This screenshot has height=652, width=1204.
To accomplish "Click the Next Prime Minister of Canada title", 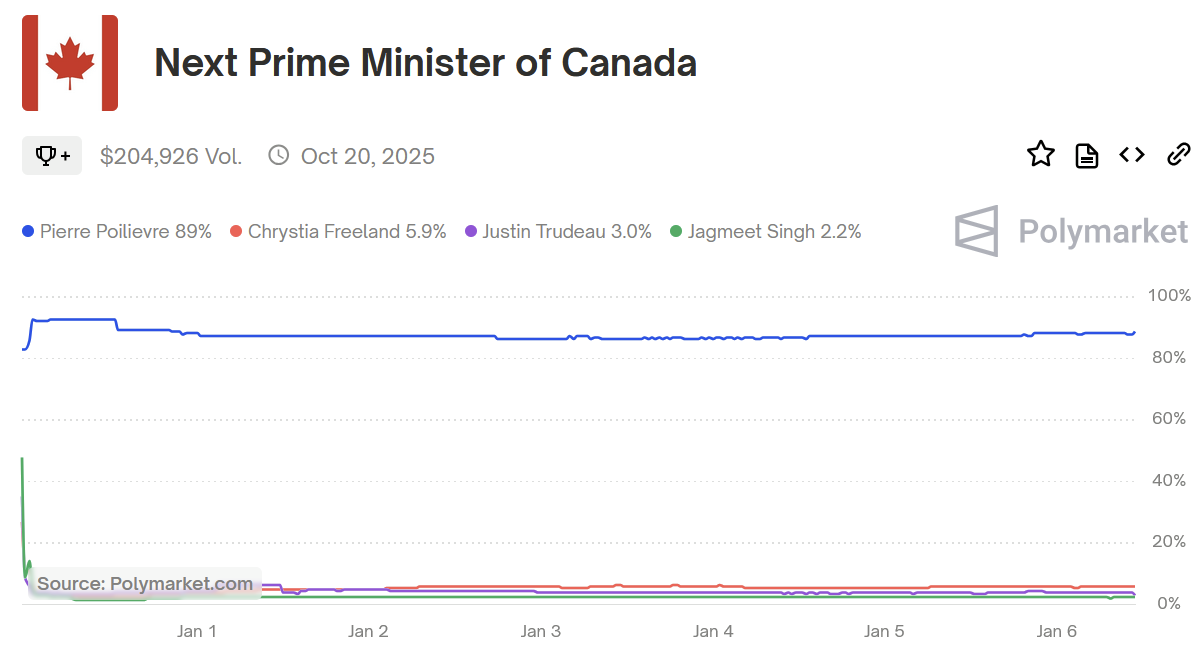I will coord(425,63).
